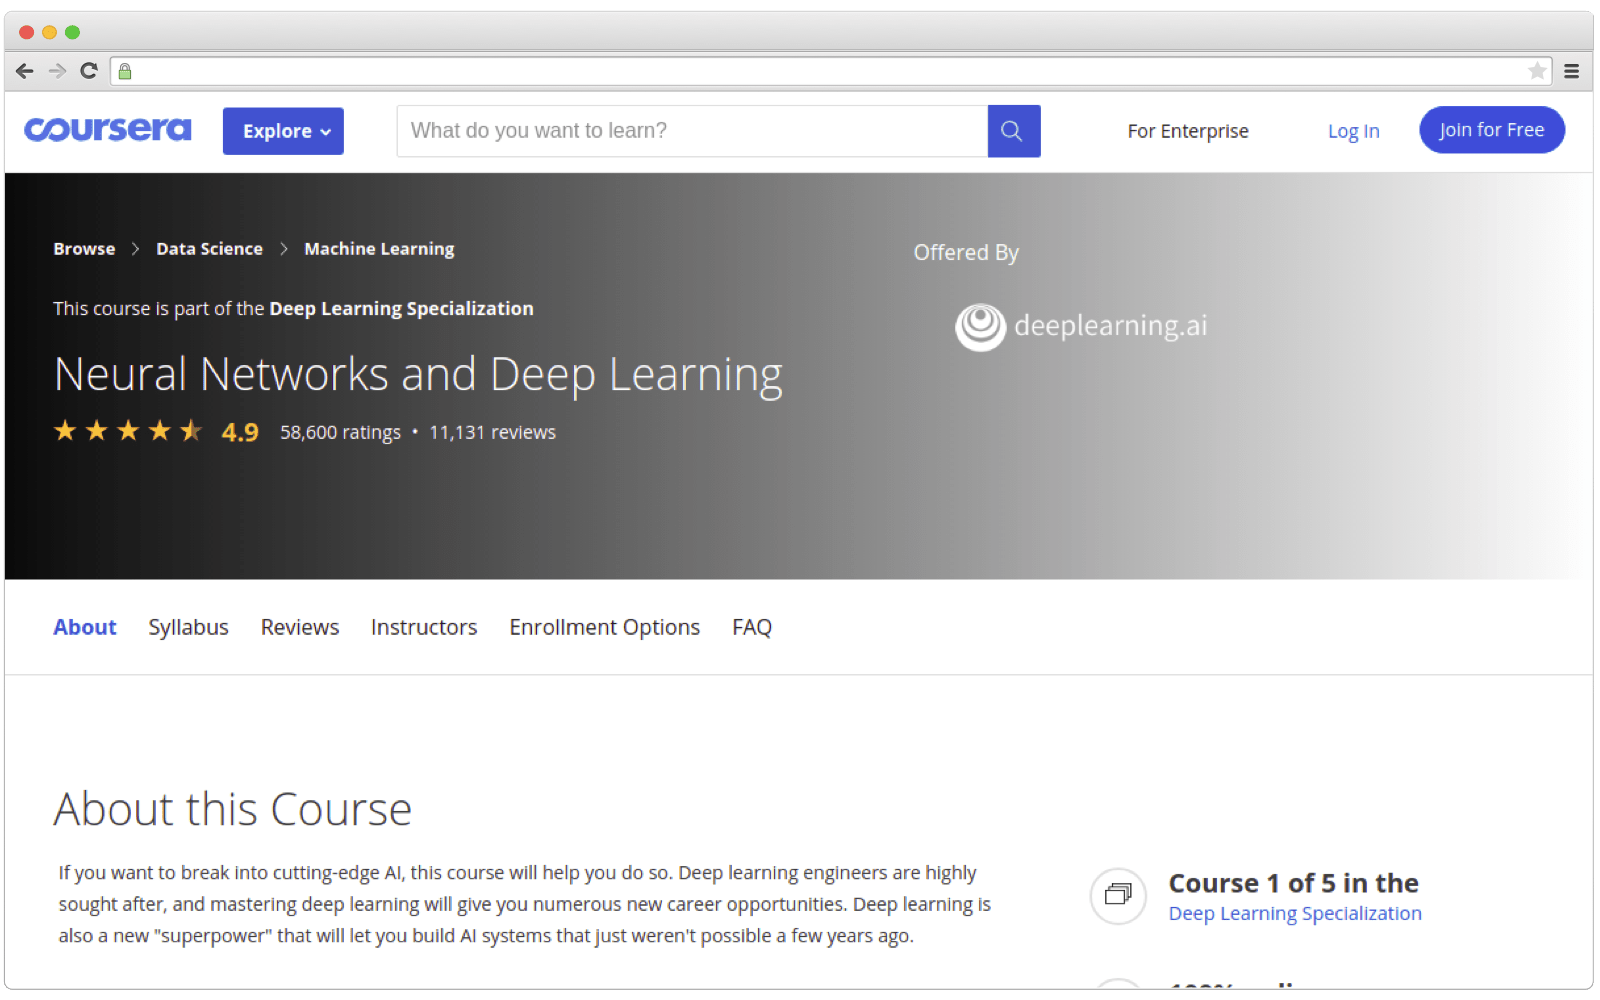
Task: Bookmark page with star icon
Action: [1537, 71]
